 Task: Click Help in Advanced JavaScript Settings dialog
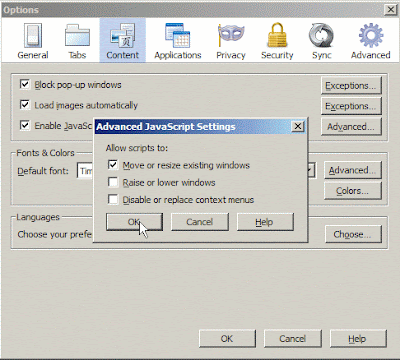tap(265, 222)
